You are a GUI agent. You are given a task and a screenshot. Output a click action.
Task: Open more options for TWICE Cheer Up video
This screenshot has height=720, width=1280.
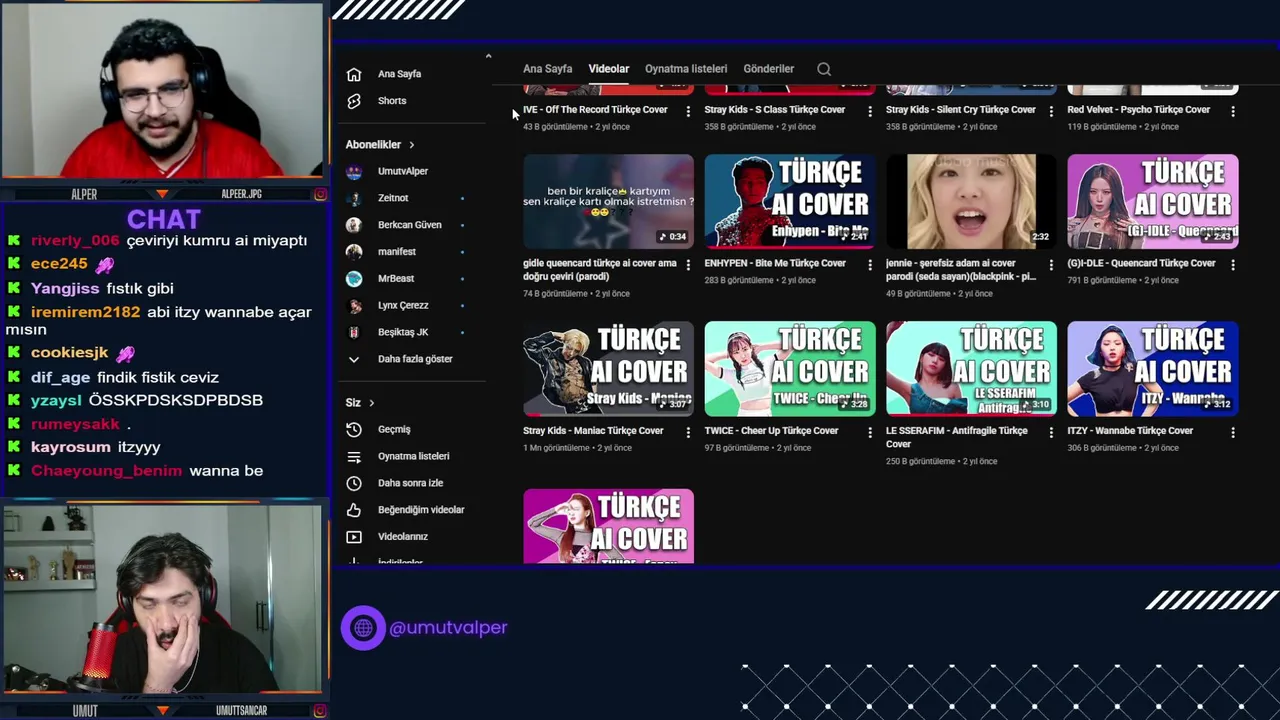869,432
